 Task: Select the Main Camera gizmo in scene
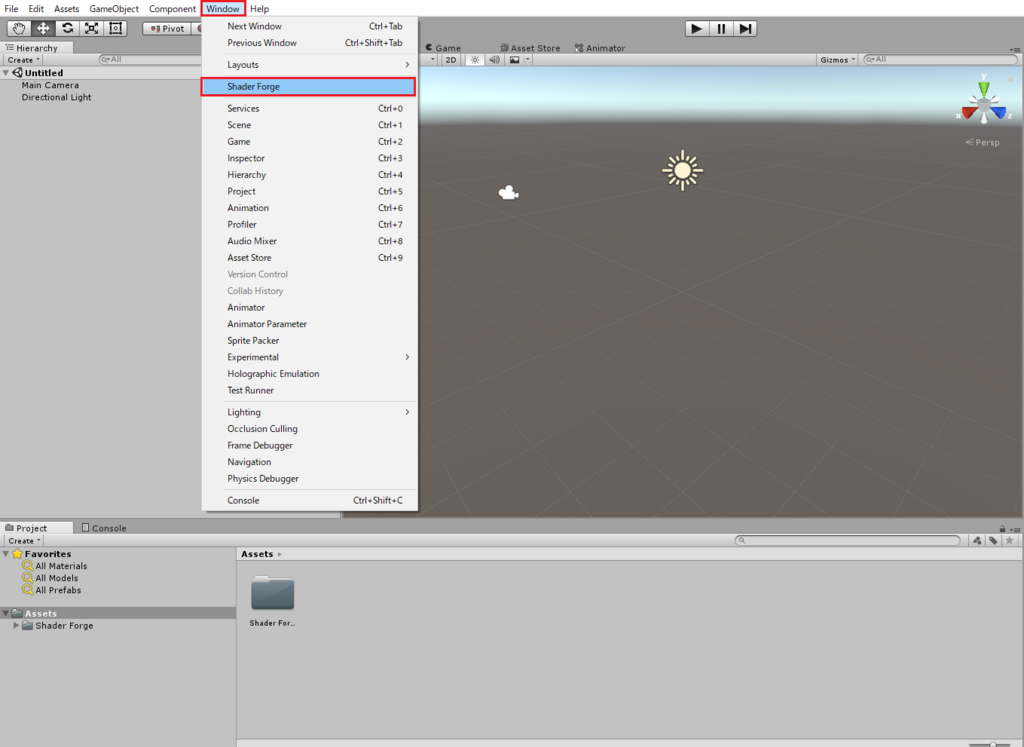pyautogui.click(x=508, y=193)
